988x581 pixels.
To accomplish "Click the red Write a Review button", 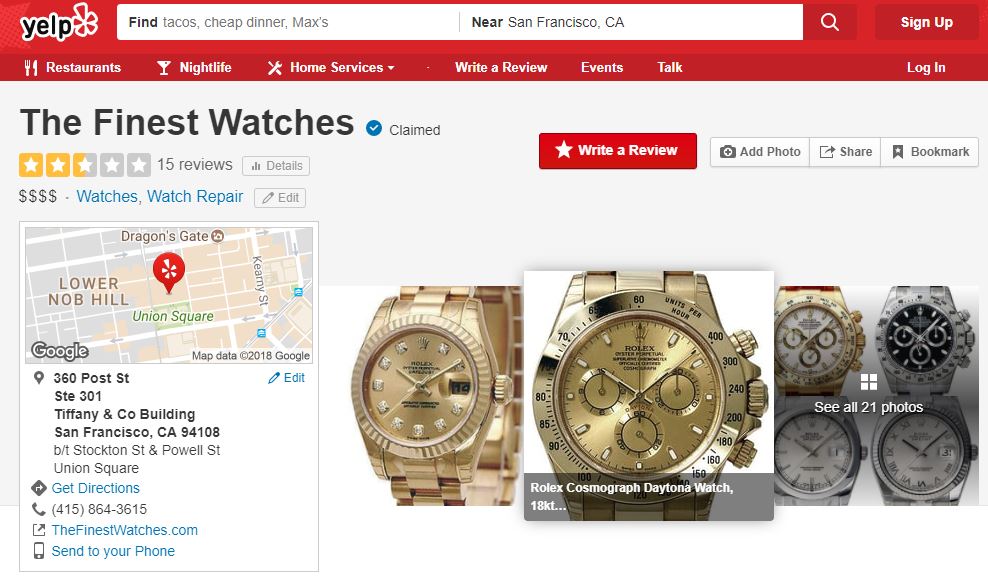I will pos(618,151).
